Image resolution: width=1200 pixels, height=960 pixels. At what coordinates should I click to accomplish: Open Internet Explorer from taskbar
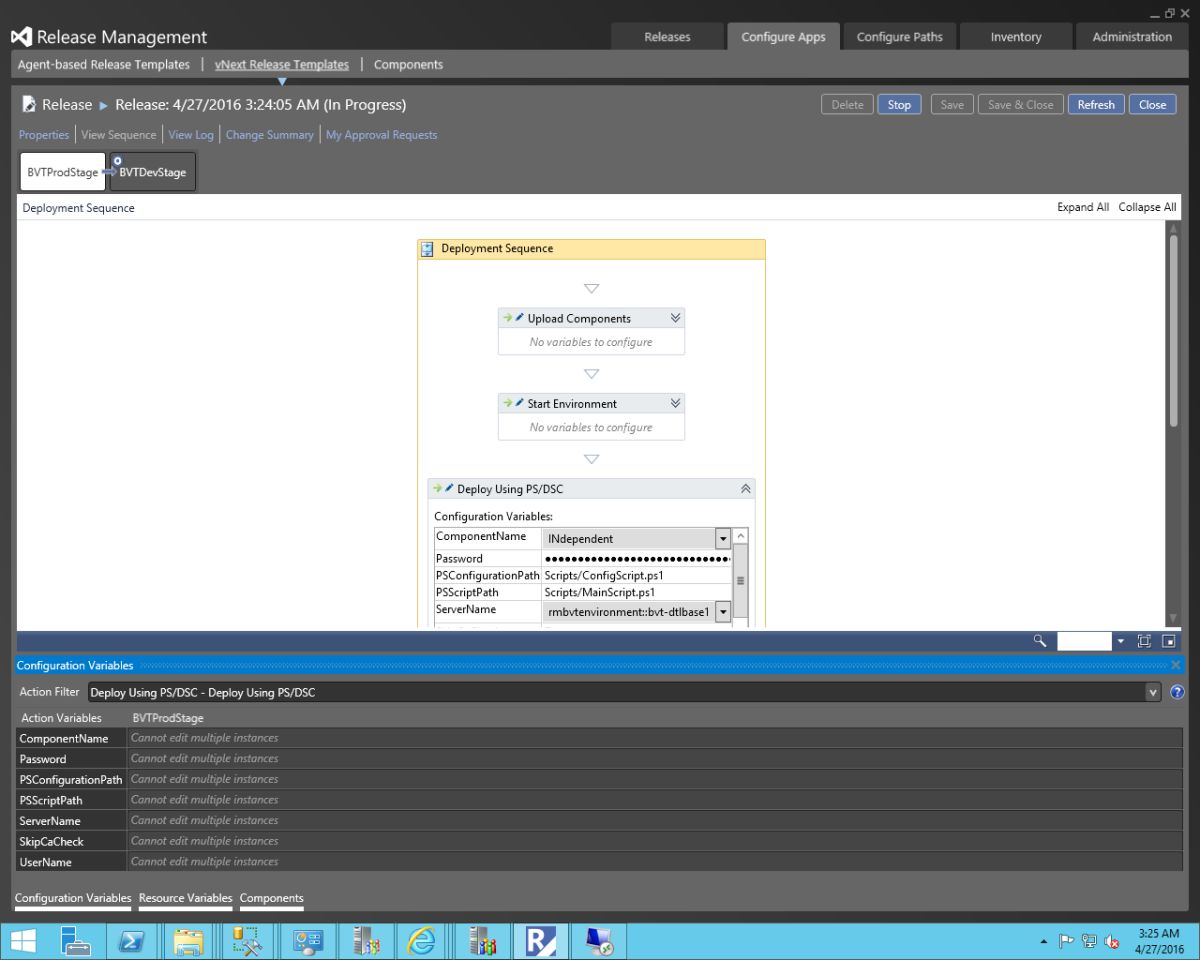(423, 941)
